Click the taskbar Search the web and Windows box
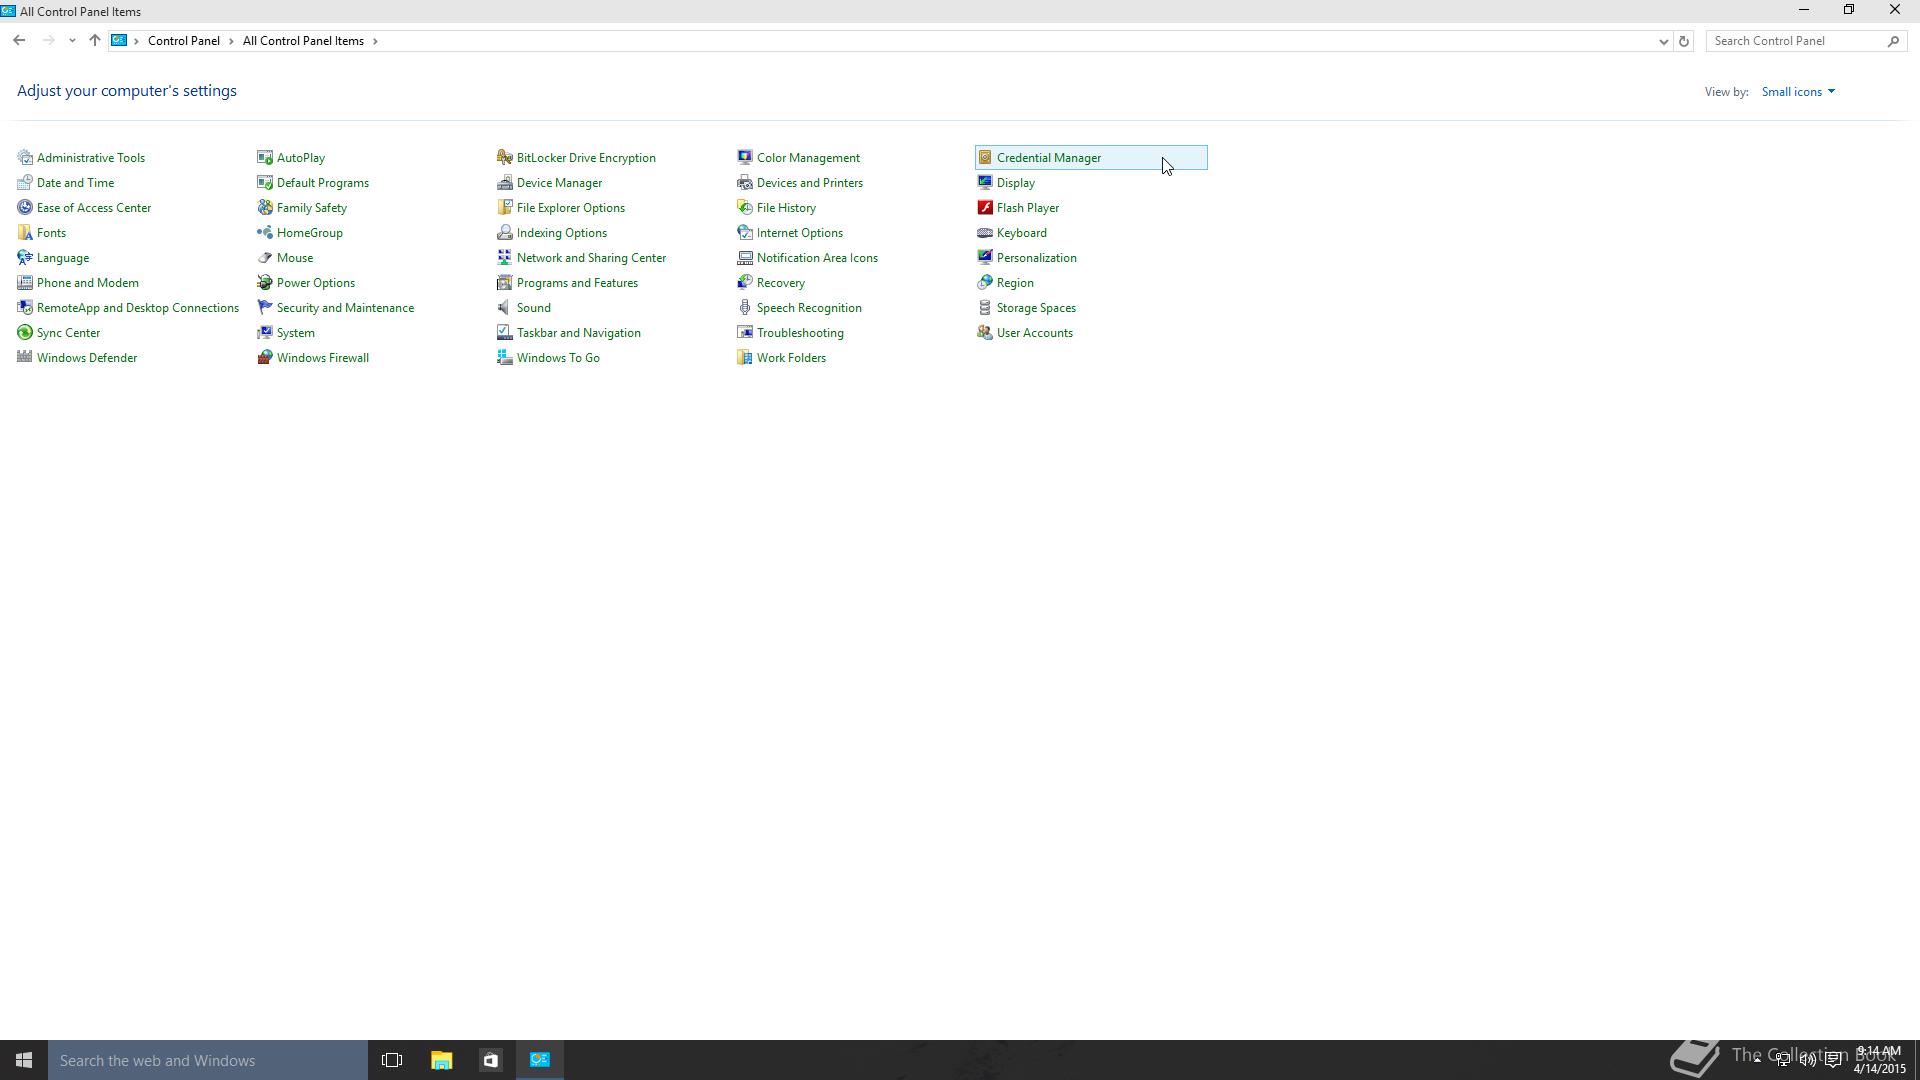The width and height of the screenshot is (1920, 1080). pos(208,1060)
